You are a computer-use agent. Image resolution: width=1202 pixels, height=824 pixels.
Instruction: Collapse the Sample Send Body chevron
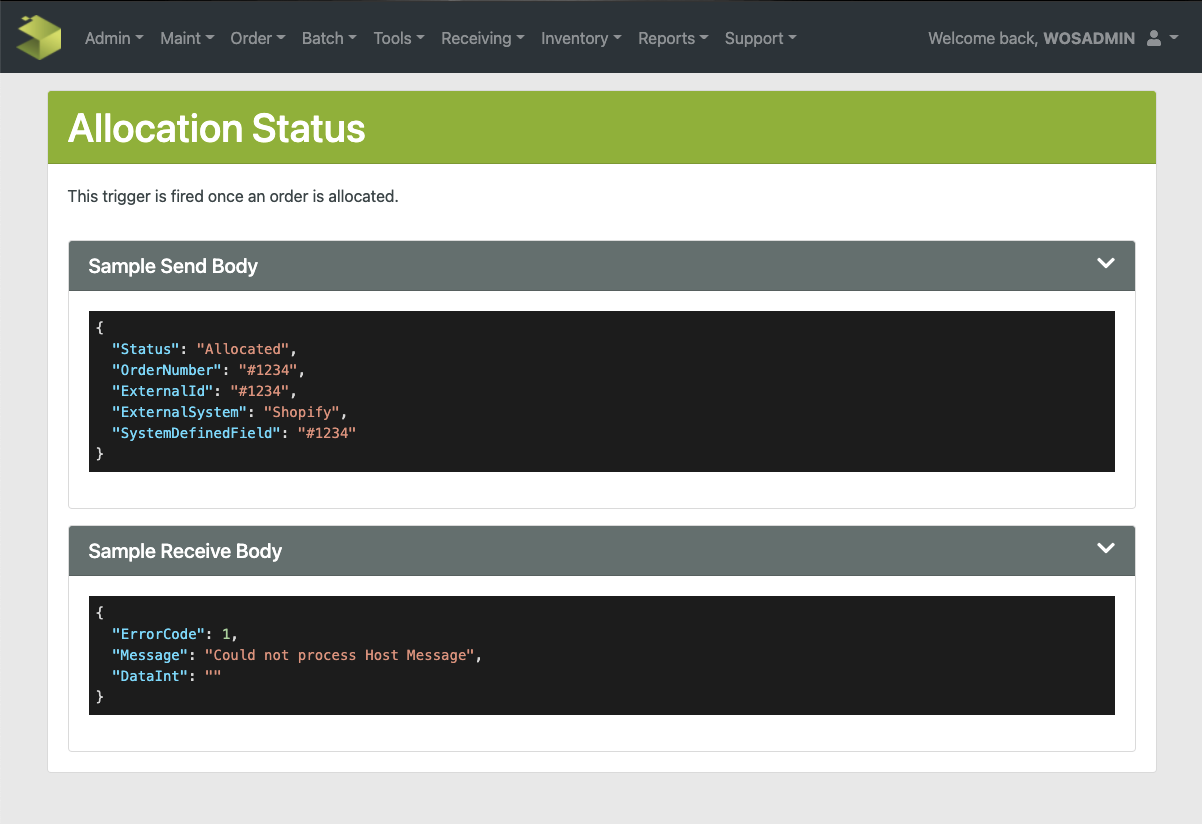1105,264
